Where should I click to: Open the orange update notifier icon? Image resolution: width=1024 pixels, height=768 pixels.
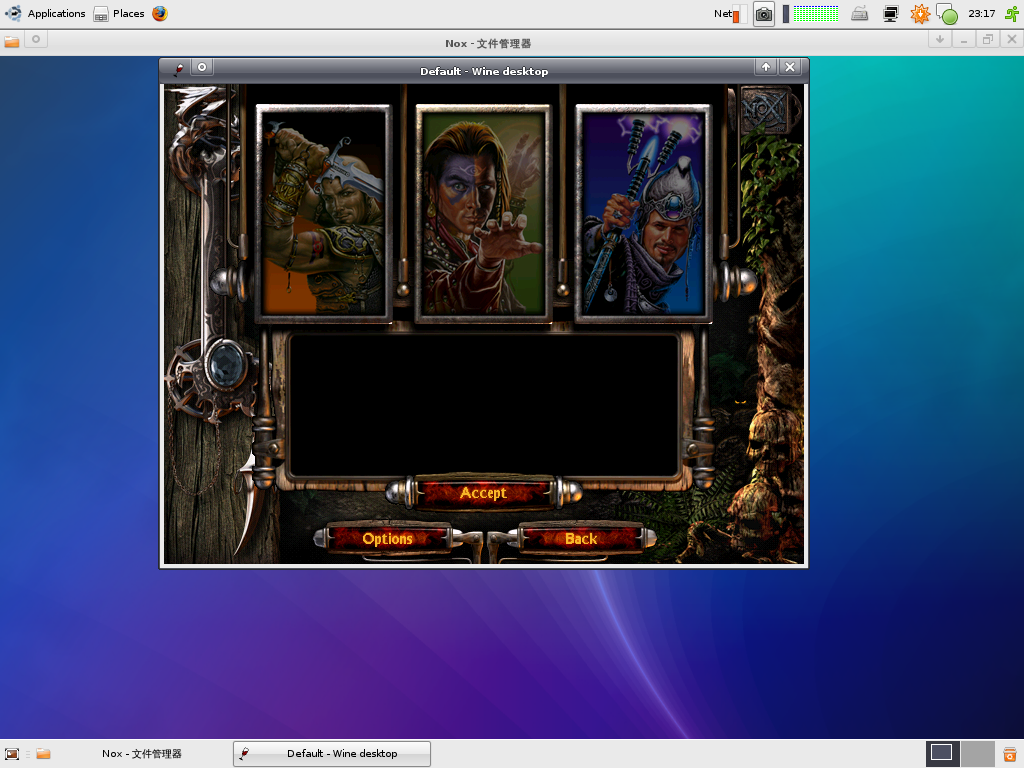[920, 14]
